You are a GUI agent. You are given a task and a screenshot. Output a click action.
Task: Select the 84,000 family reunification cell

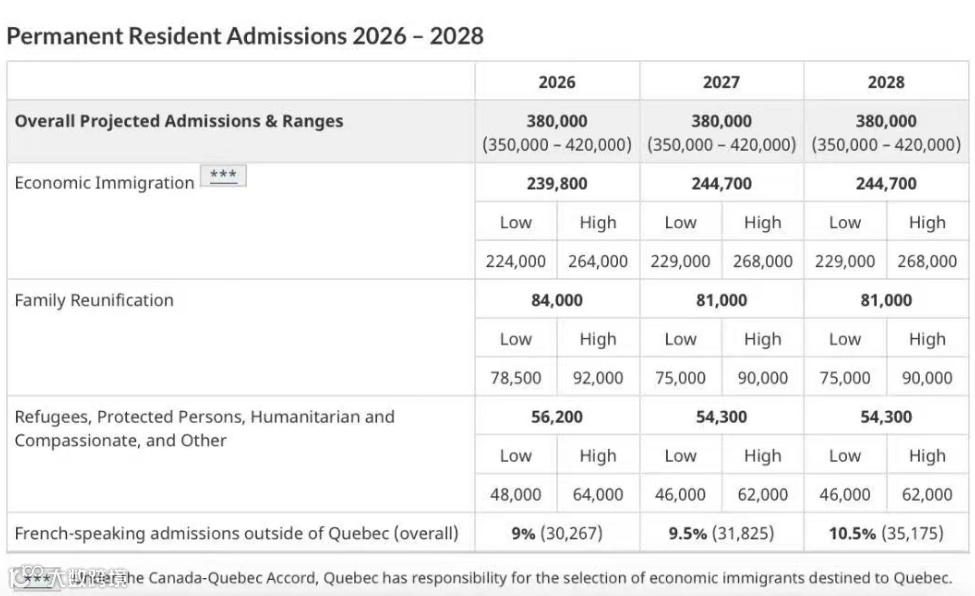coord(557,300)
